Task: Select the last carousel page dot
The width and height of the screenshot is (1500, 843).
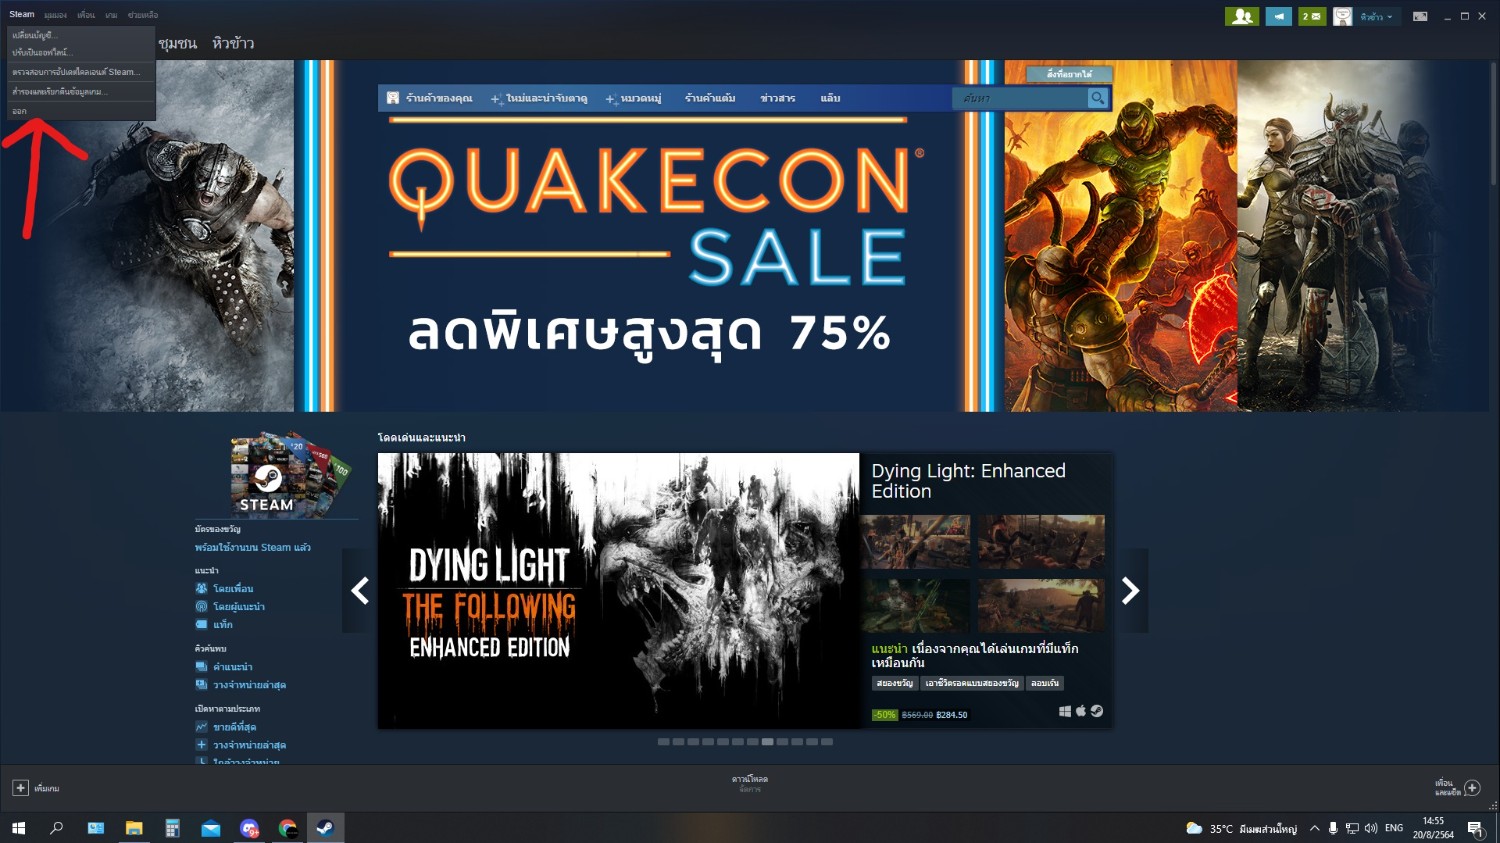Action: (x=827, y=742)
